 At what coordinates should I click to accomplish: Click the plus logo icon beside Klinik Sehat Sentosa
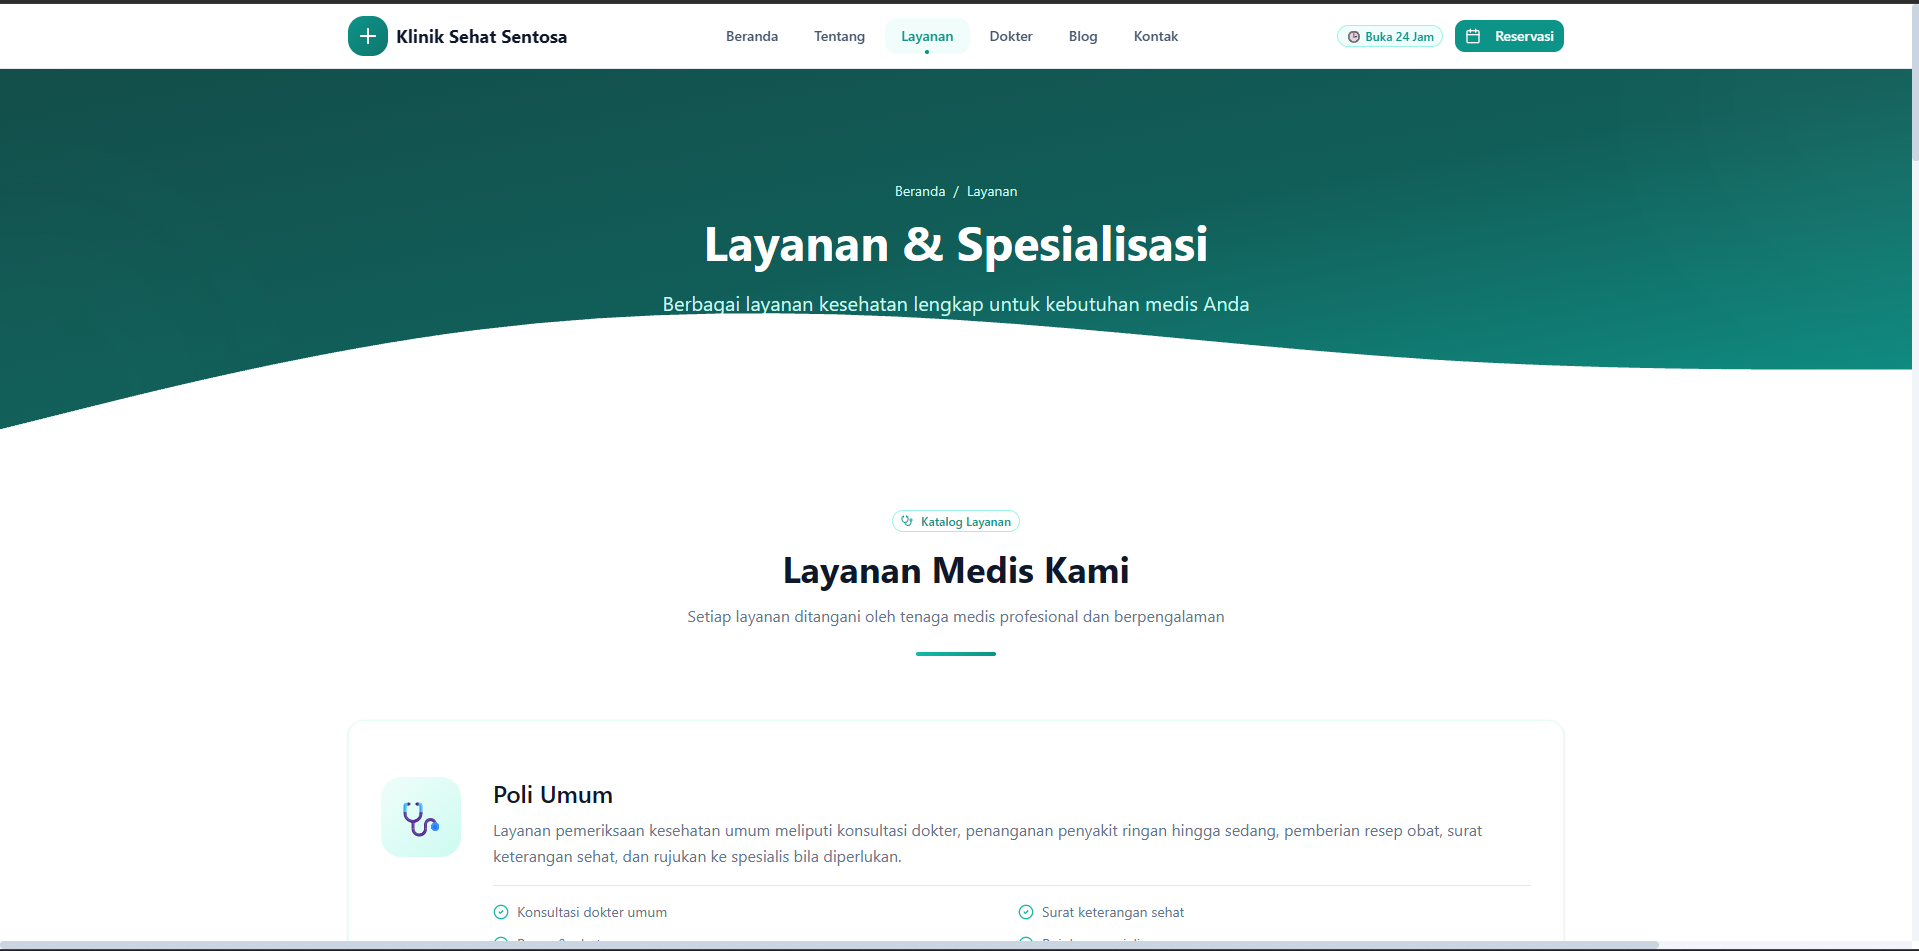[368, 36]
